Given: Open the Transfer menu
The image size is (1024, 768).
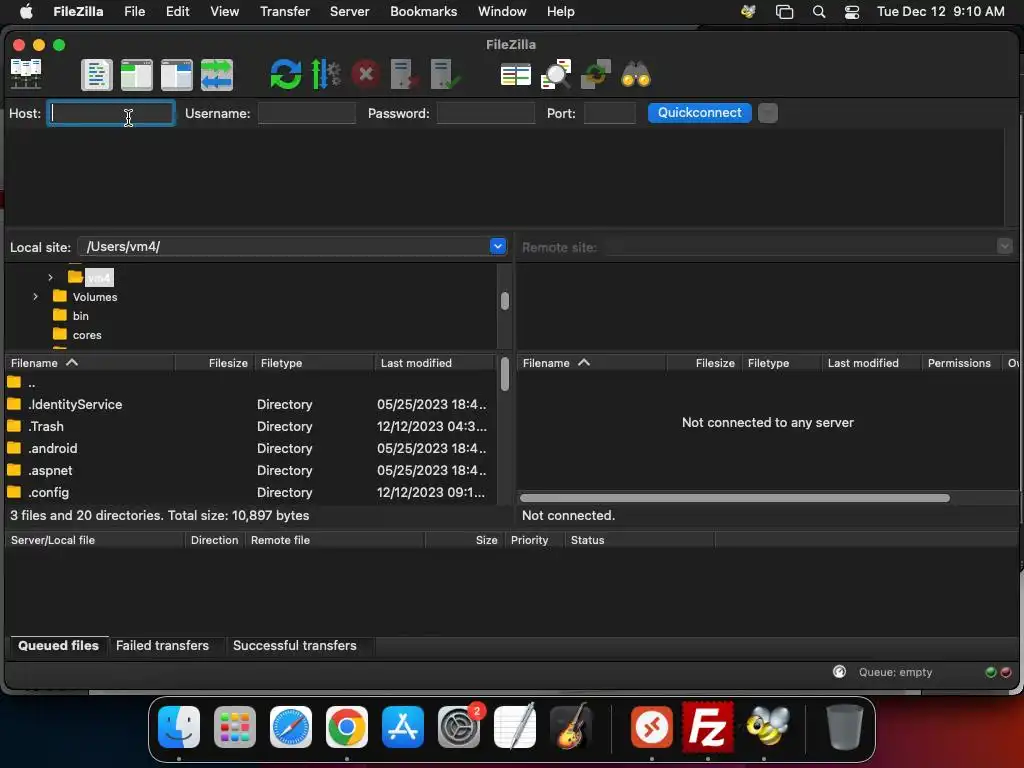Looking at the screenshot, I should tap(285, 12).
